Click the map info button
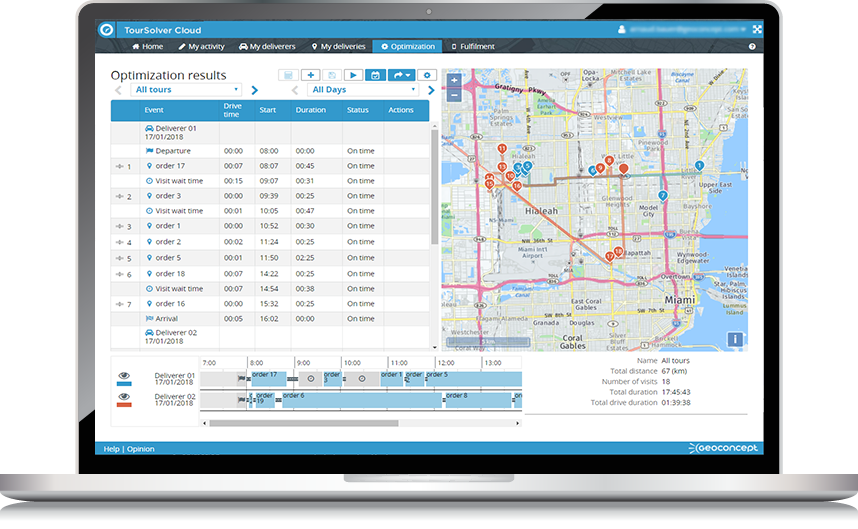 [x=735, y=339]
